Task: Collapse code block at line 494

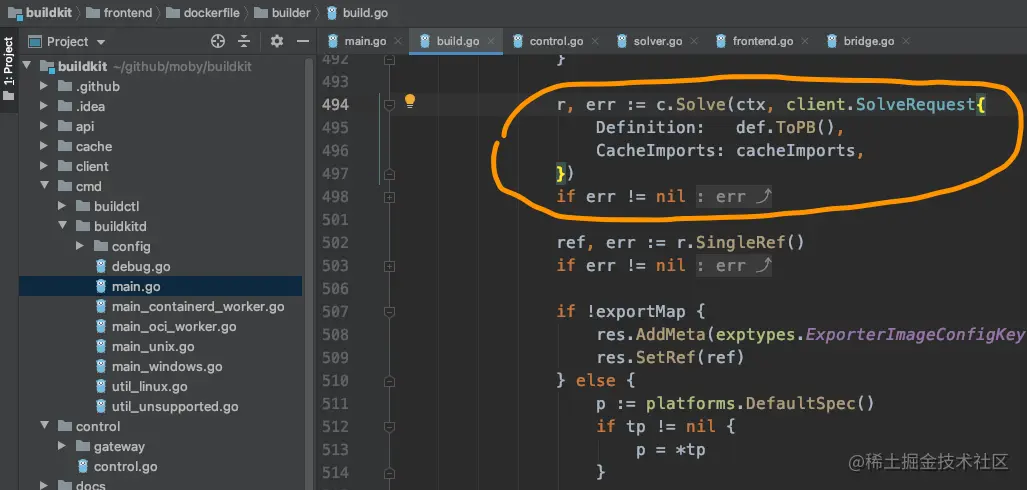Action: tap(389, 105)
